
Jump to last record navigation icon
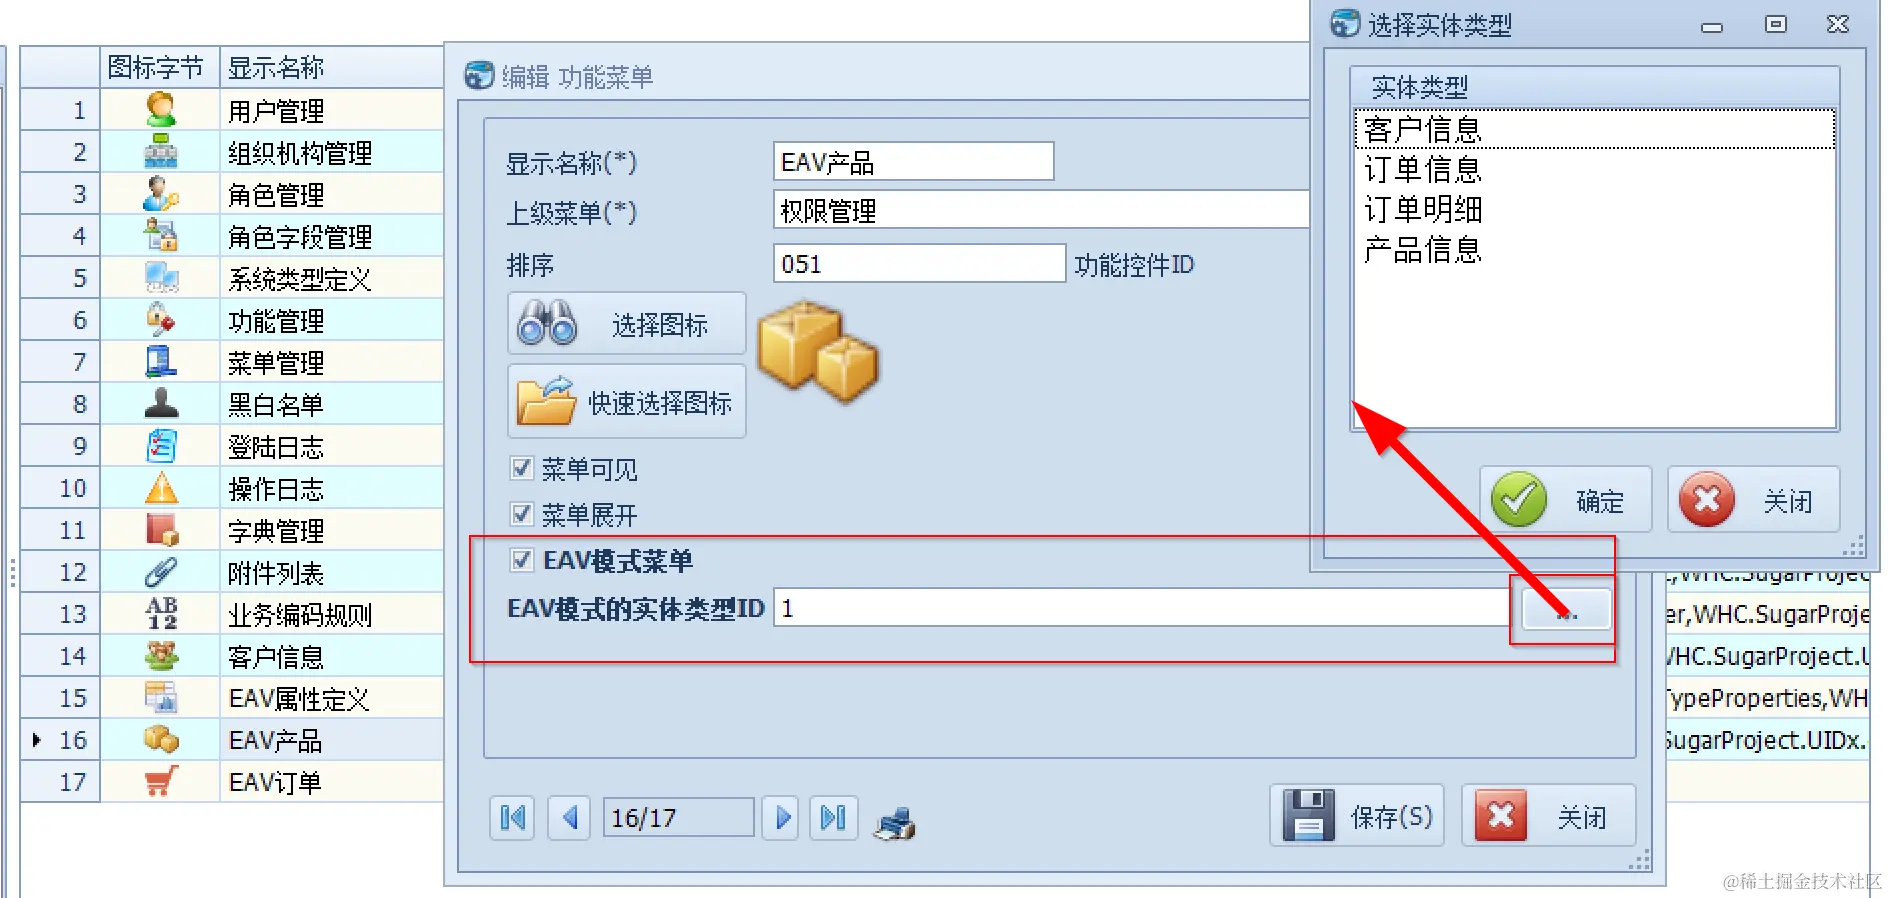[833, 818]
